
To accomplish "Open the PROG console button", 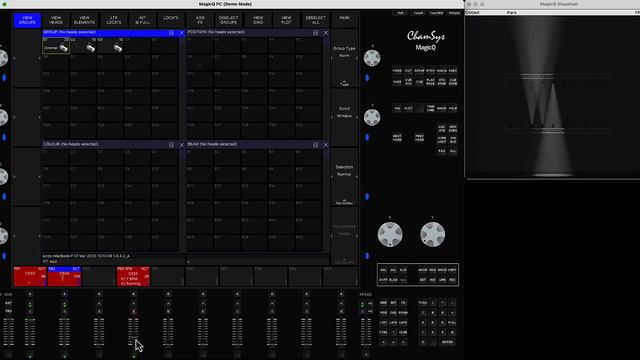I will [397, 71].
